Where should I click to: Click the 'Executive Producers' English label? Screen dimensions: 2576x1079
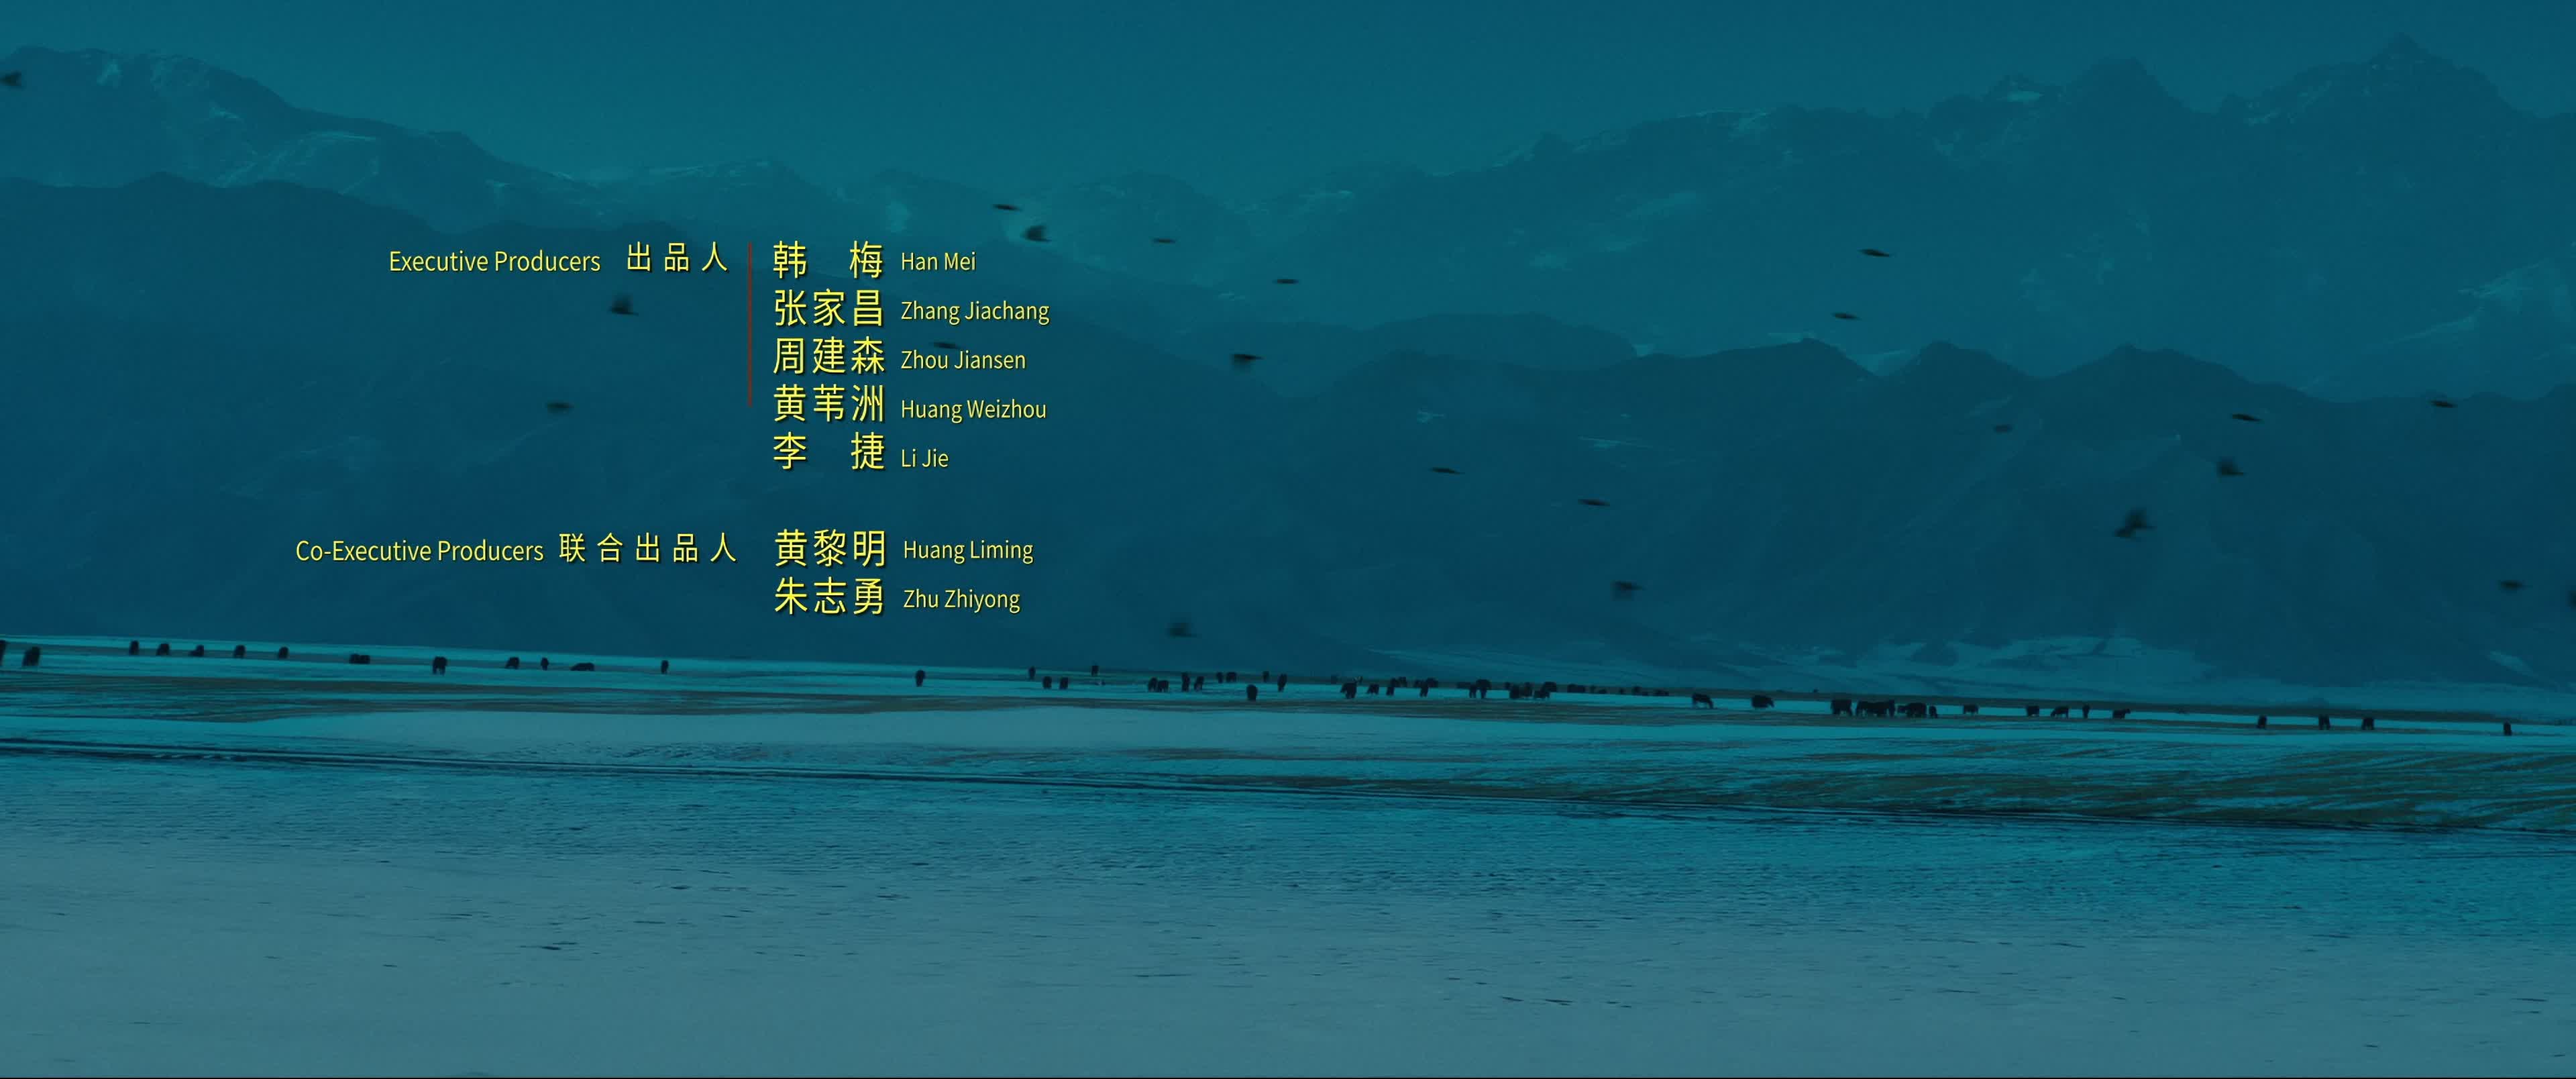494,262
